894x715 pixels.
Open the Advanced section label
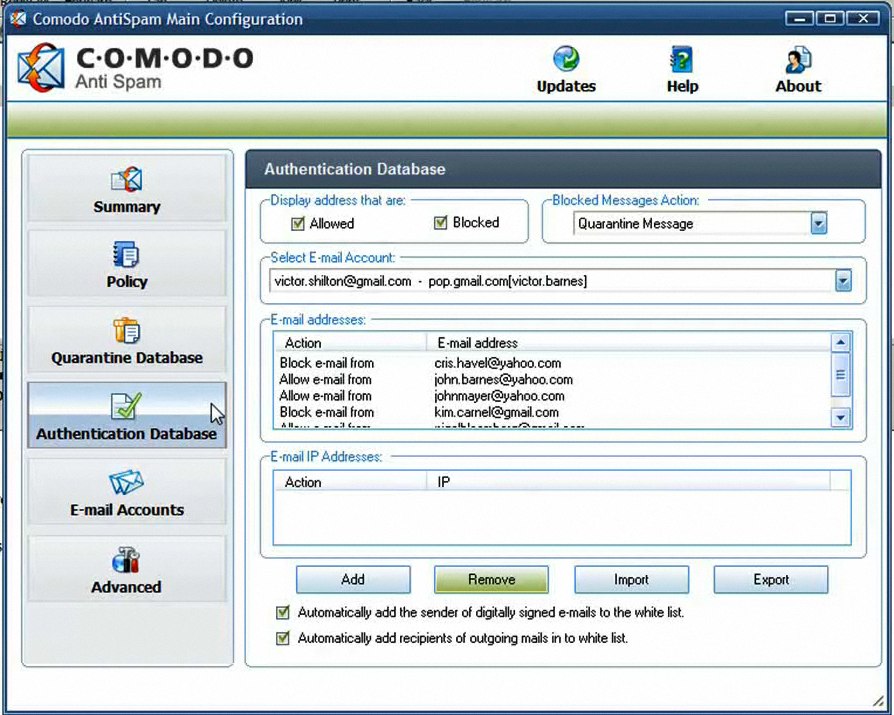pos(126,587)
